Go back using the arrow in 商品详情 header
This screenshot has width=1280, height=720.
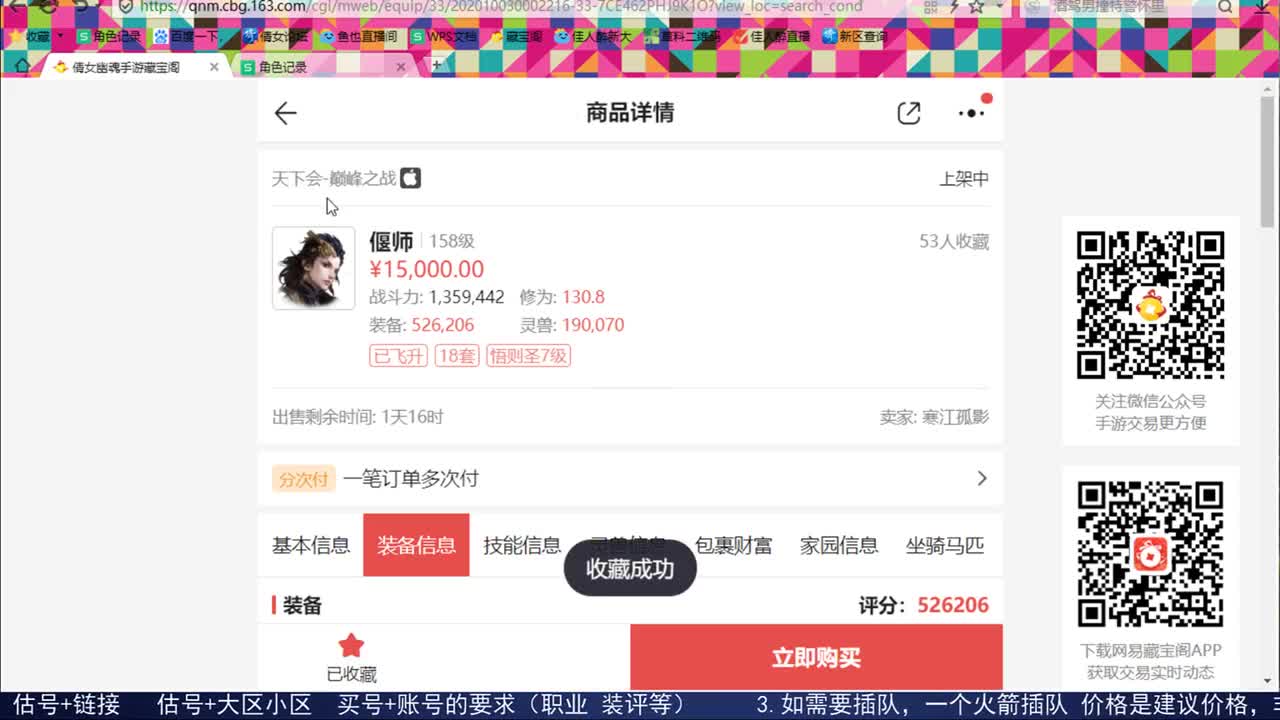tap(286, 113)
